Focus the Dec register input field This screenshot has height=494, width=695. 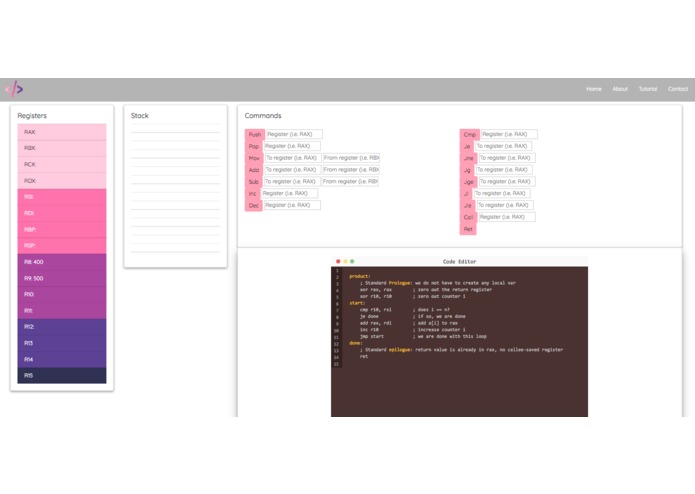coord(292,205)
